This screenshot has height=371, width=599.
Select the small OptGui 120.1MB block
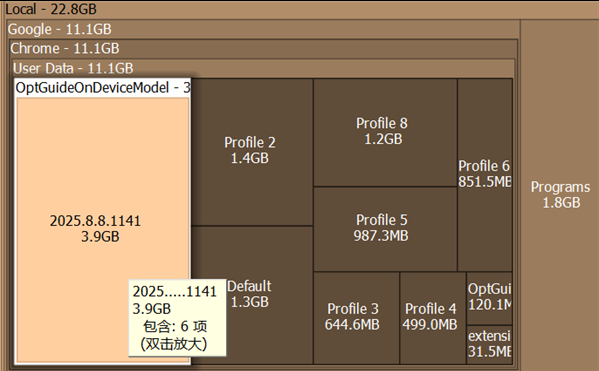click(x=489, y=298)
